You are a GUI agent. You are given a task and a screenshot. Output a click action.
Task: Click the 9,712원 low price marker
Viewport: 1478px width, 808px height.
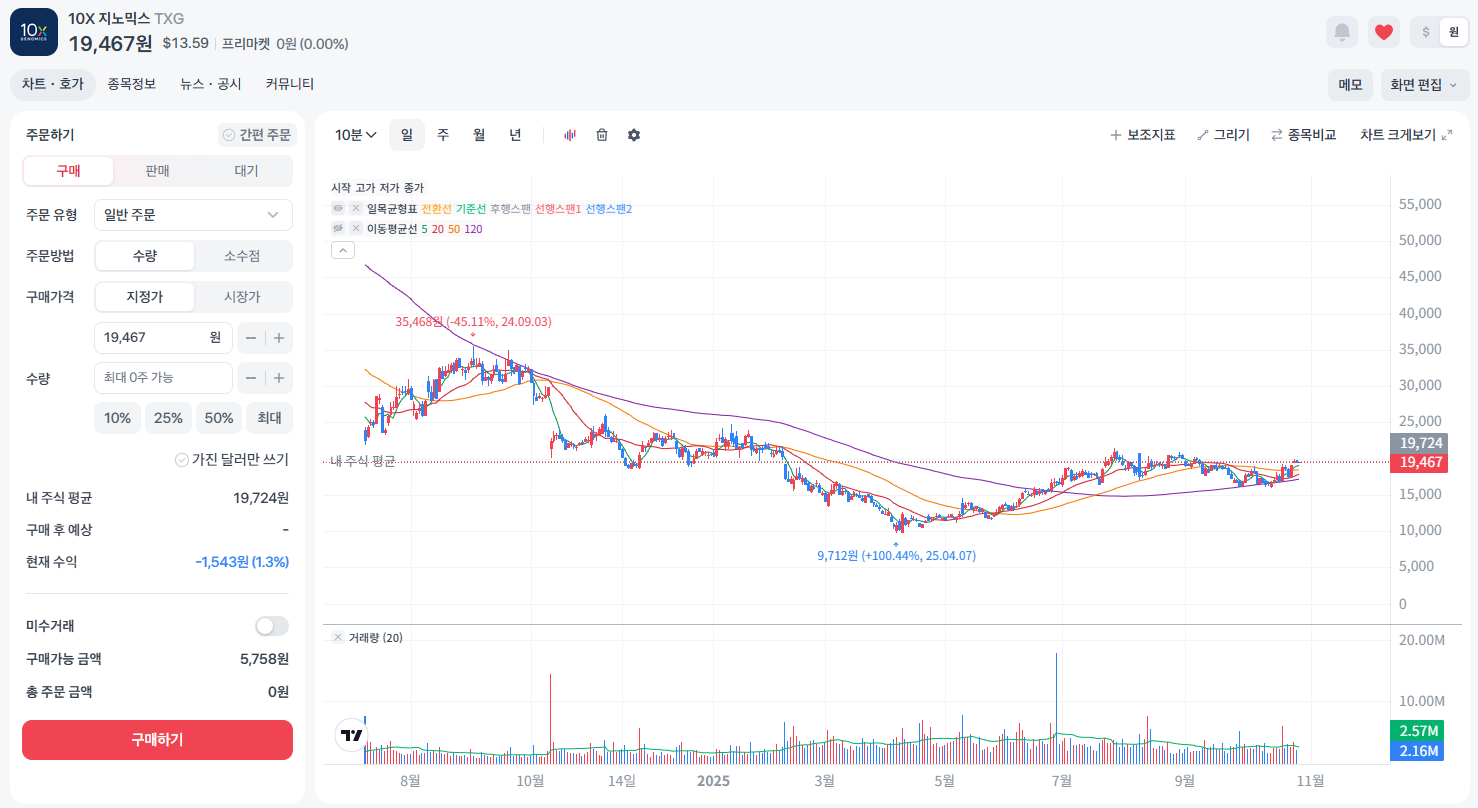click(896, 556)
